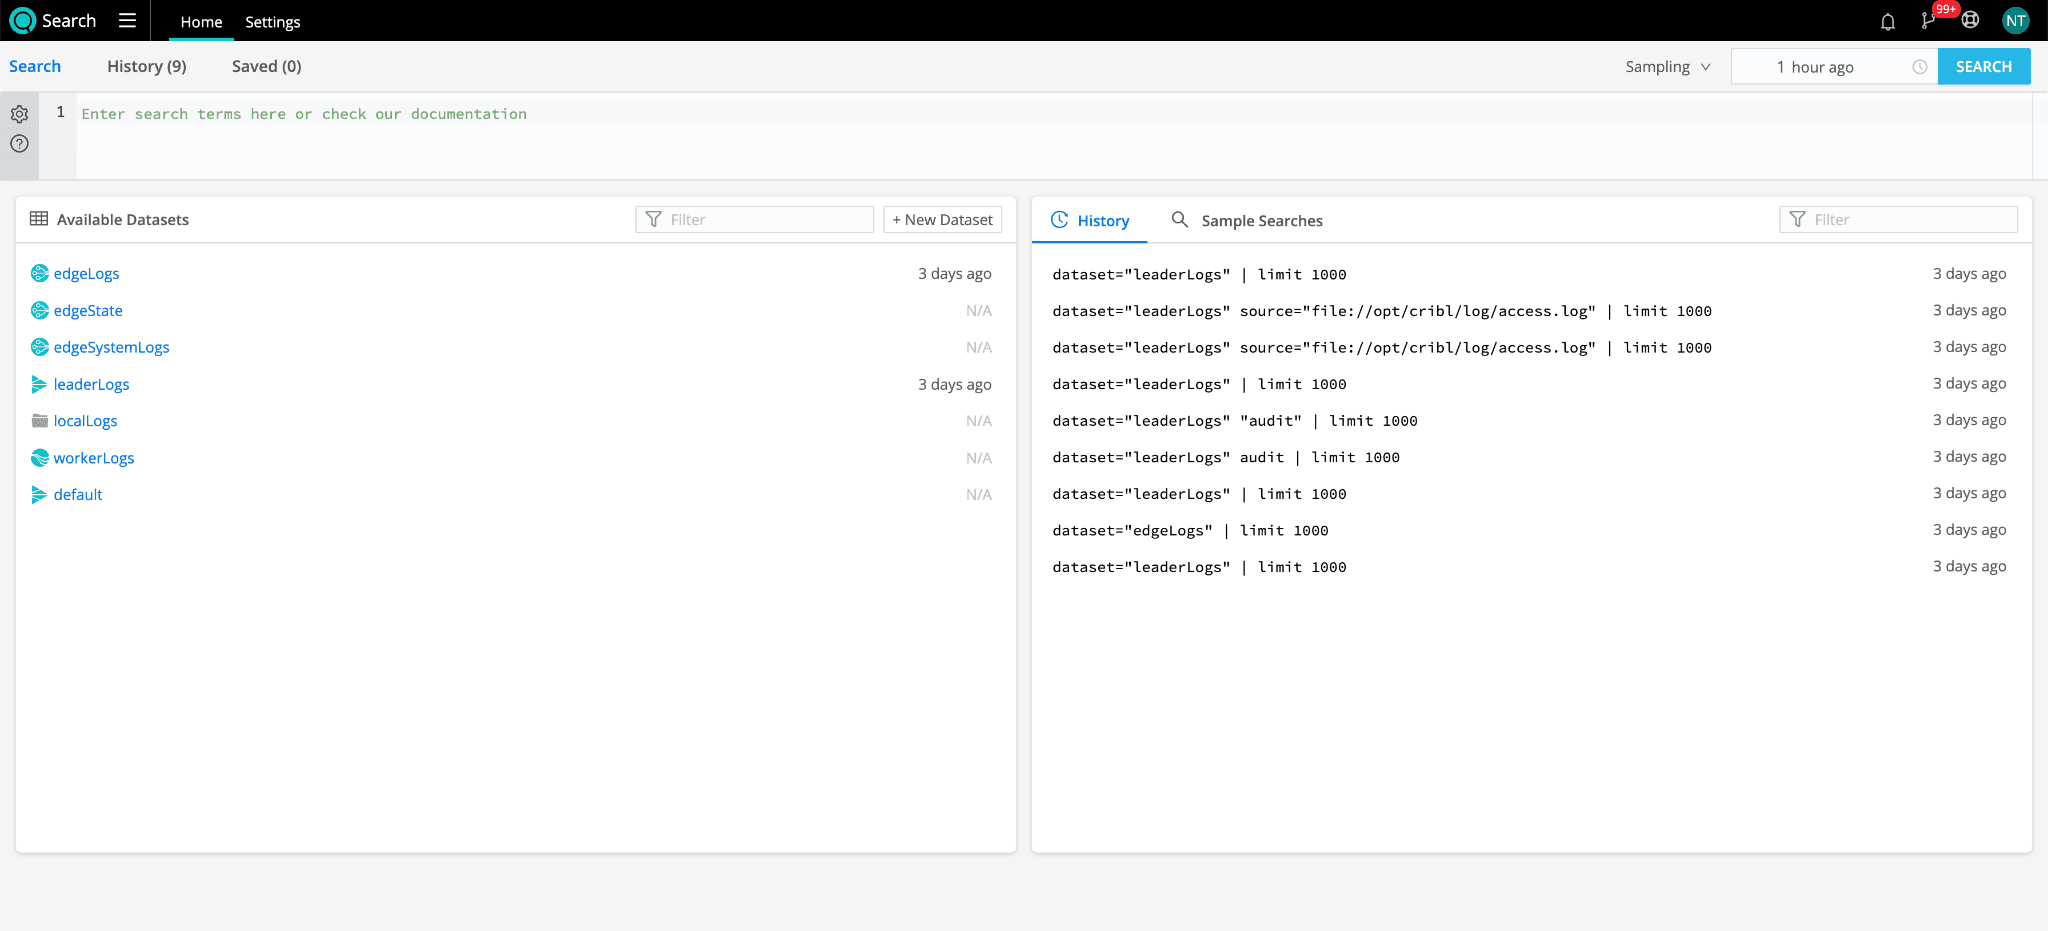Click the Cribl Search logo
This screenshot has width=2048, height=931.
click(23, 21)
